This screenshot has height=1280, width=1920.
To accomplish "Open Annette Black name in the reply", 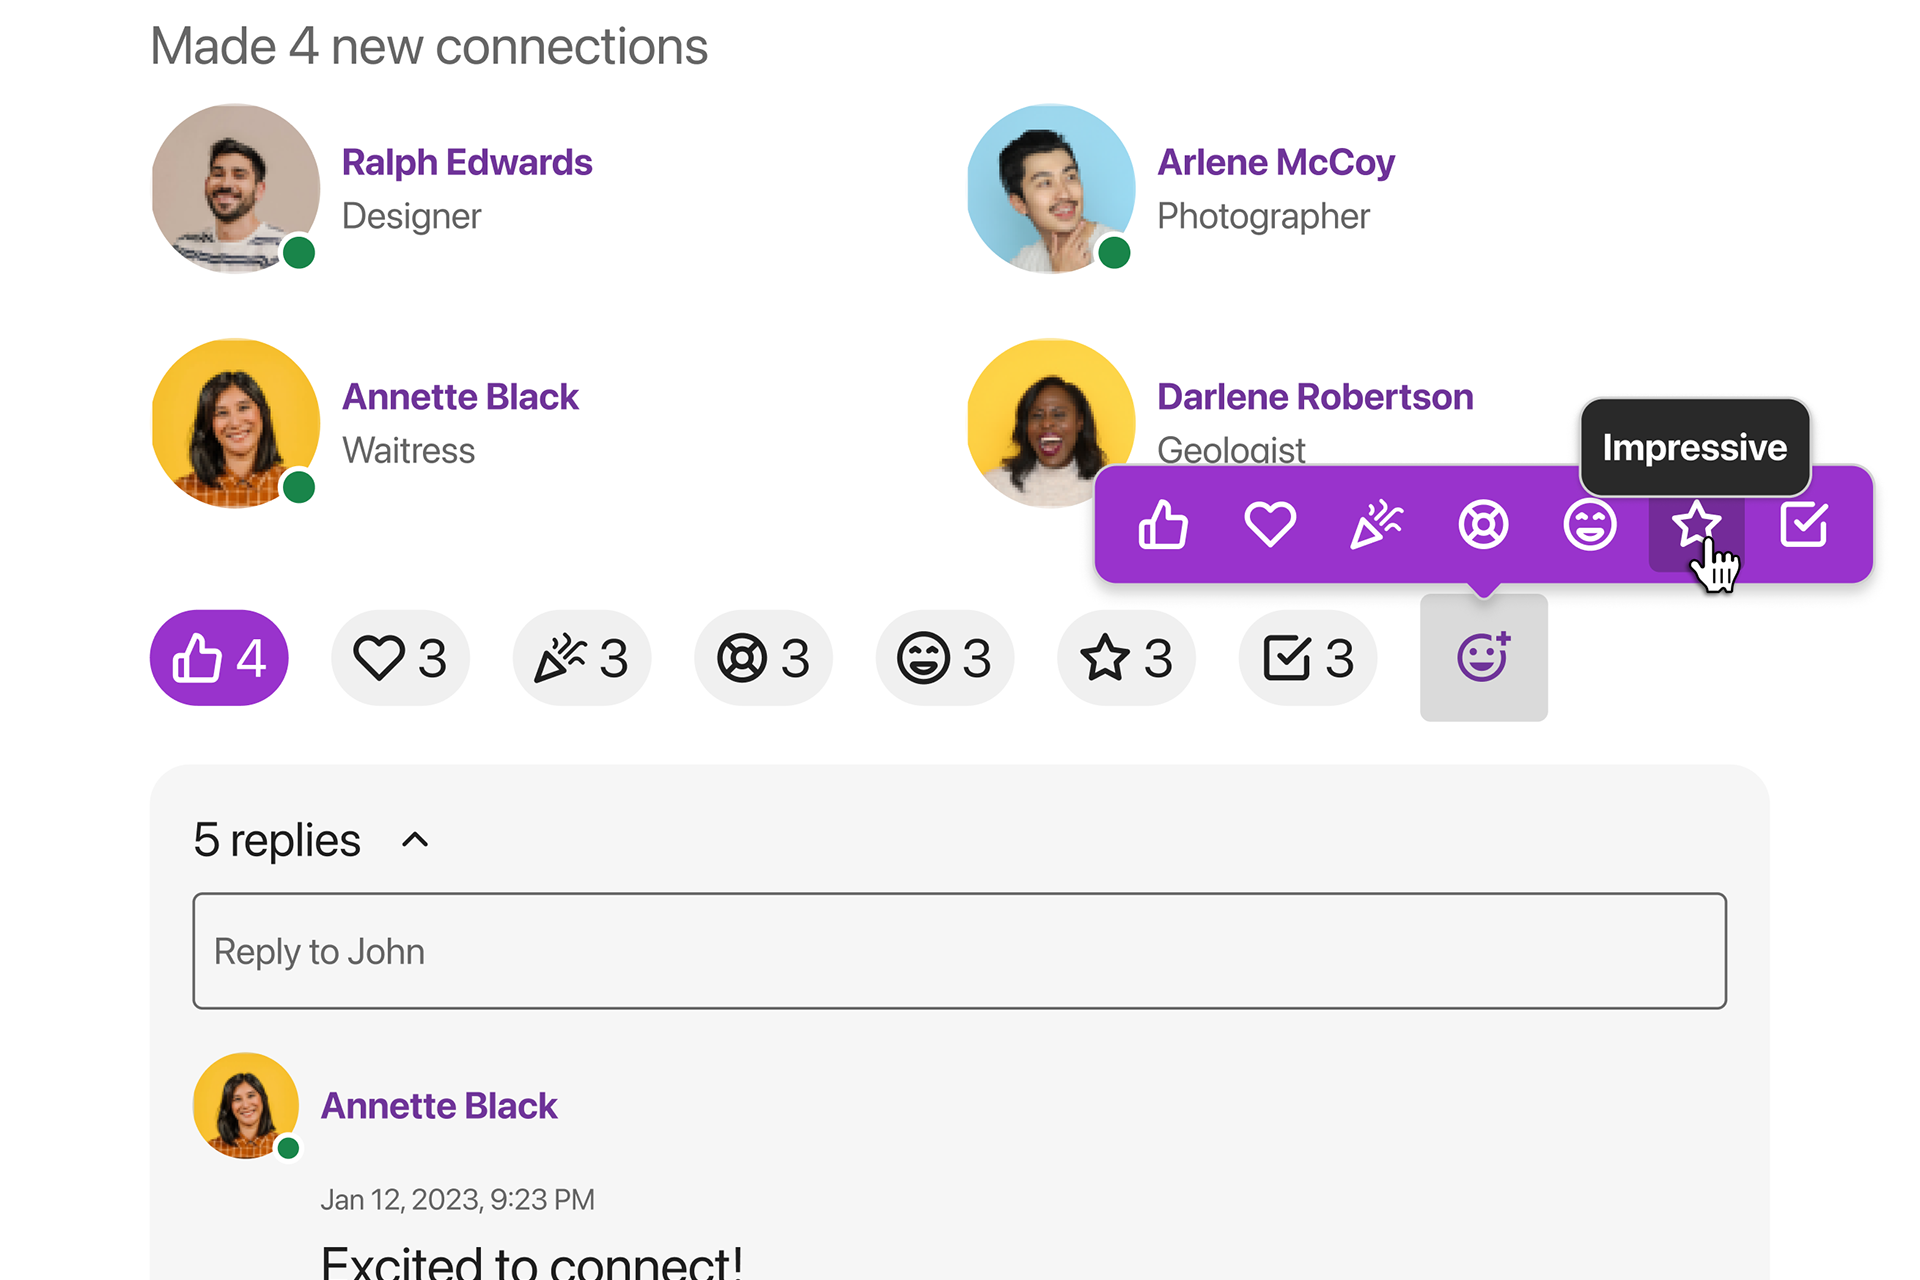I will point(439,1106).
